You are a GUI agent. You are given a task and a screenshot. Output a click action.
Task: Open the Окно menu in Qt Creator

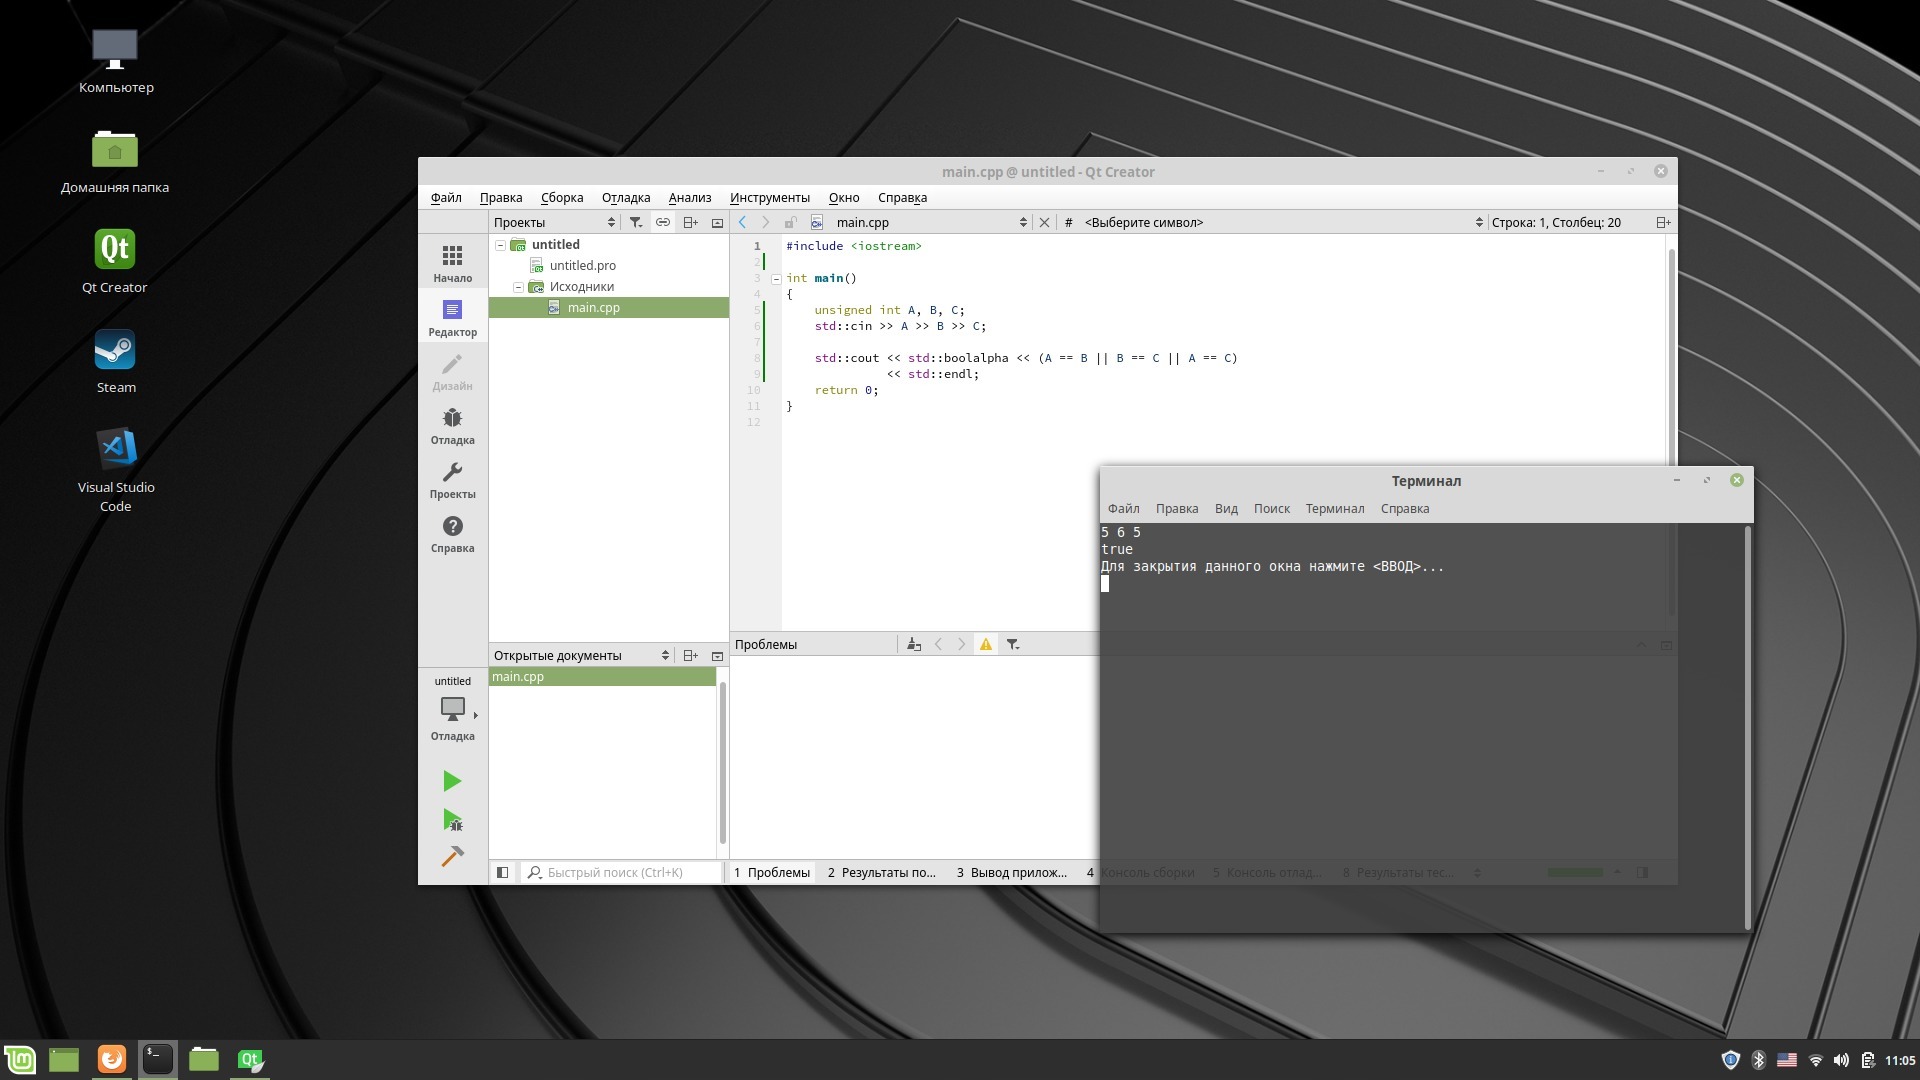[x=844, y=197]
